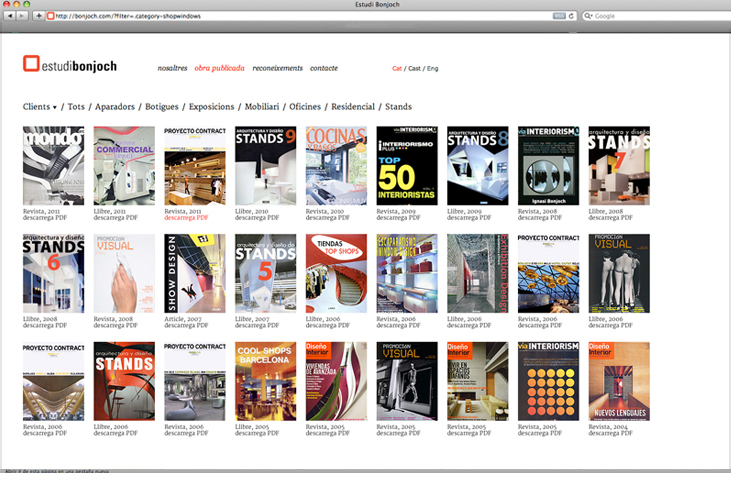Select the Oficines filter
The height and width of the screenshot is (489, 731).
pos(305,107)
